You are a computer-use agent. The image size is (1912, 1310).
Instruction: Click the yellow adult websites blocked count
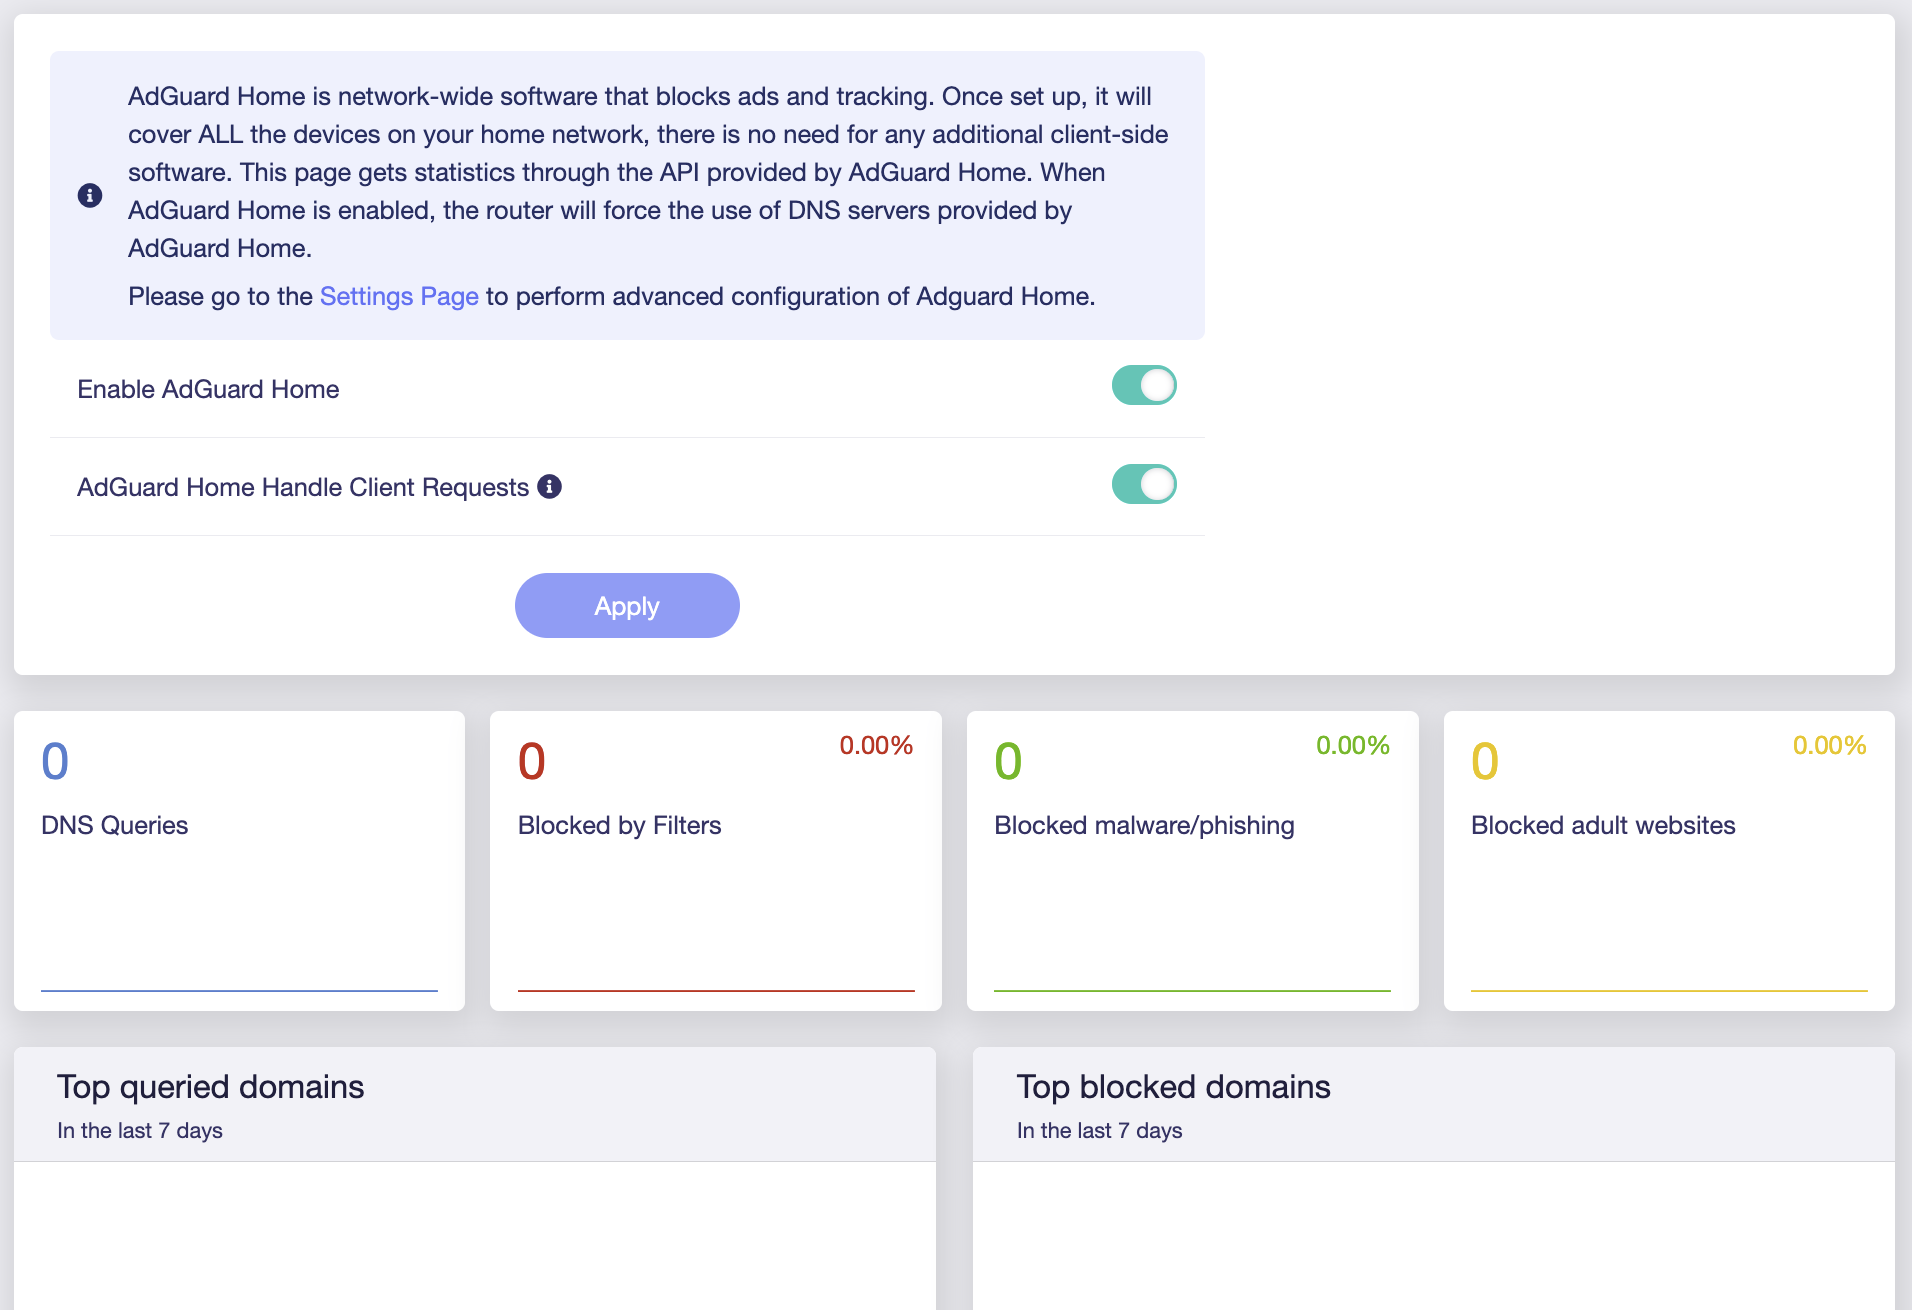pyautogui.click(x=1485, y=761)
